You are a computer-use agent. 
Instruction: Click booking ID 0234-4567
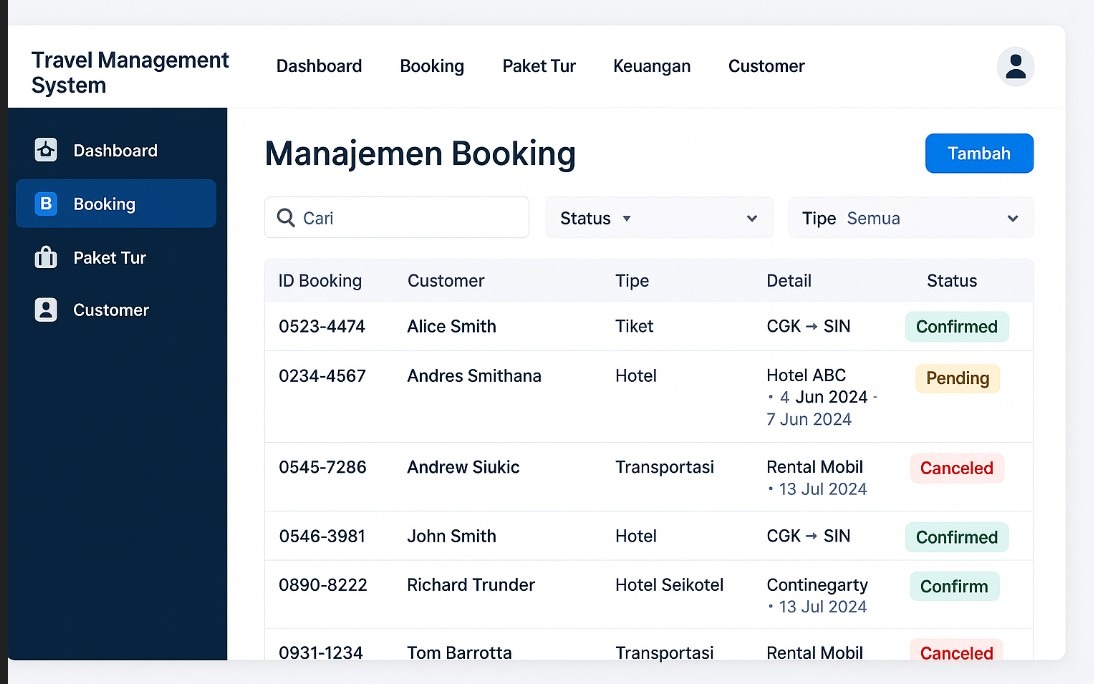coord(322,376)
